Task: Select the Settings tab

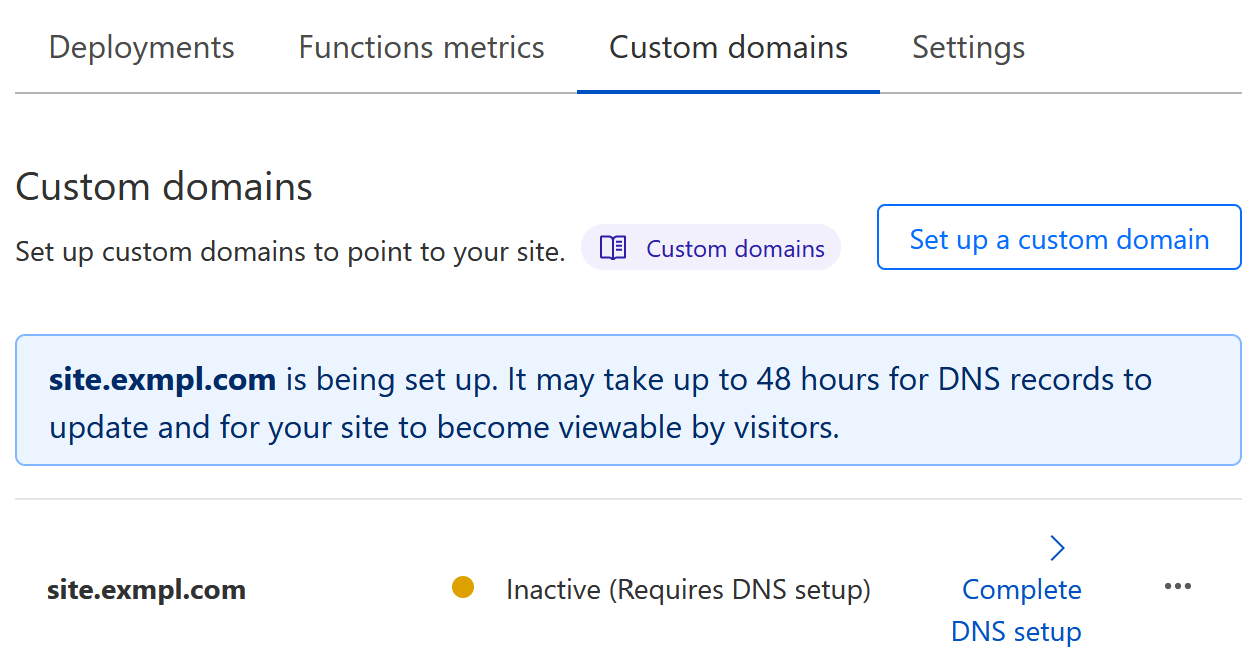Action: coord(967,46)
